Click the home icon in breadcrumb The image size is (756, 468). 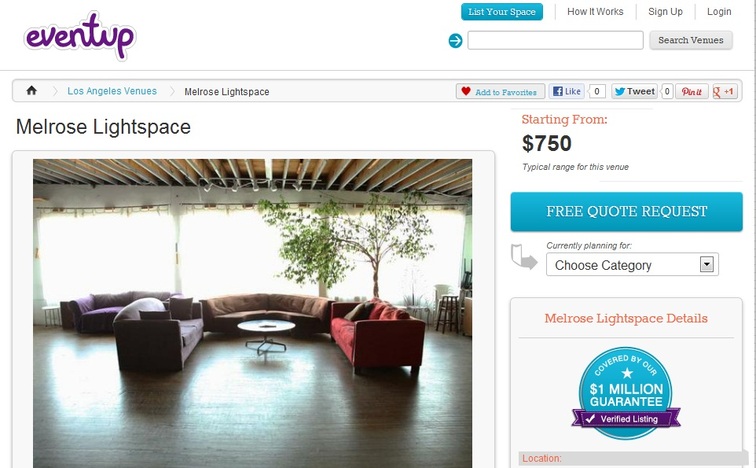[31, 90]
